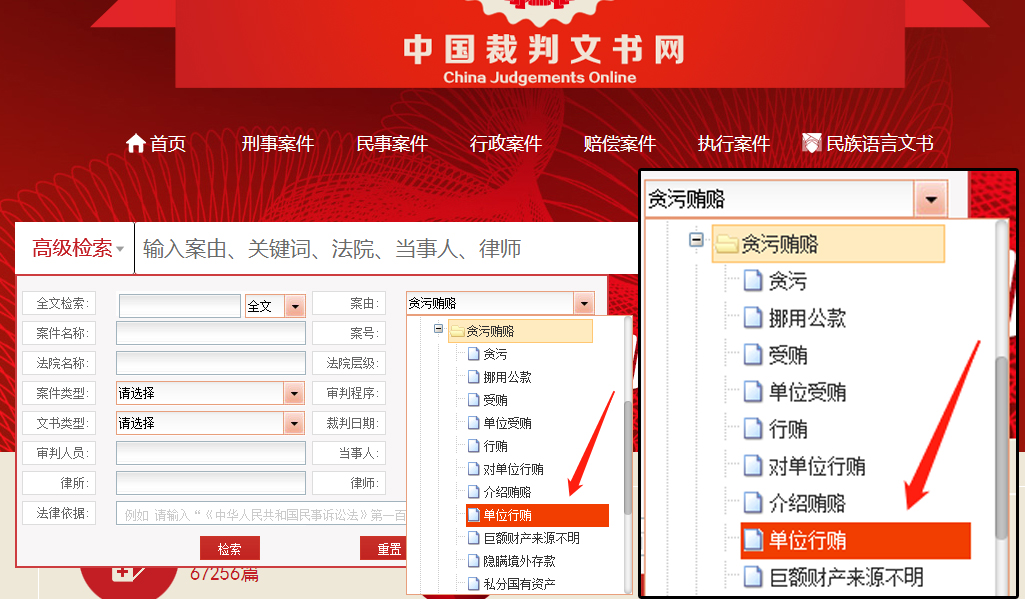Click the 审判人员 input field
Viewport: 1025px width, 599px height.
[210, 453]
